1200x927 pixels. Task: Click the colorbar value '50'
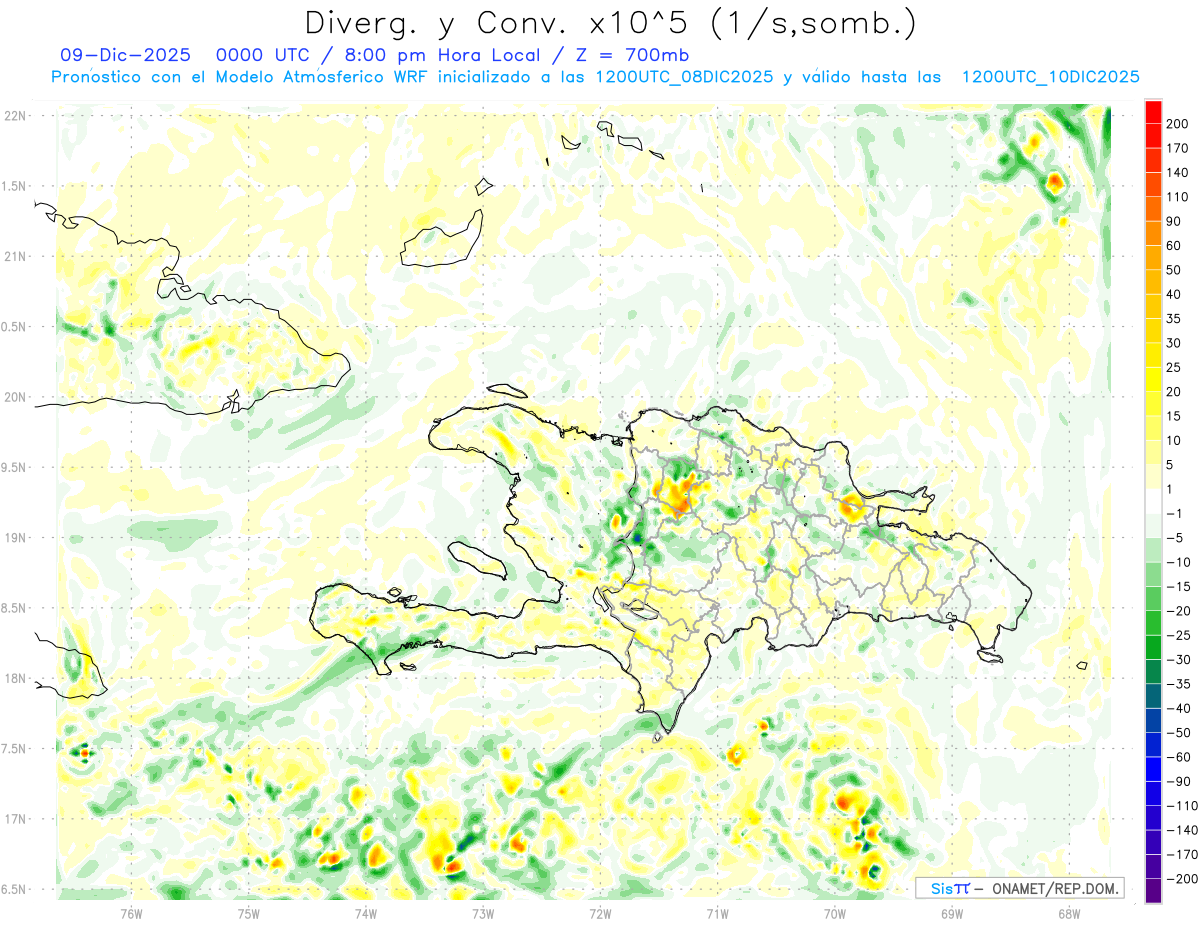[x=1175, y=270]
